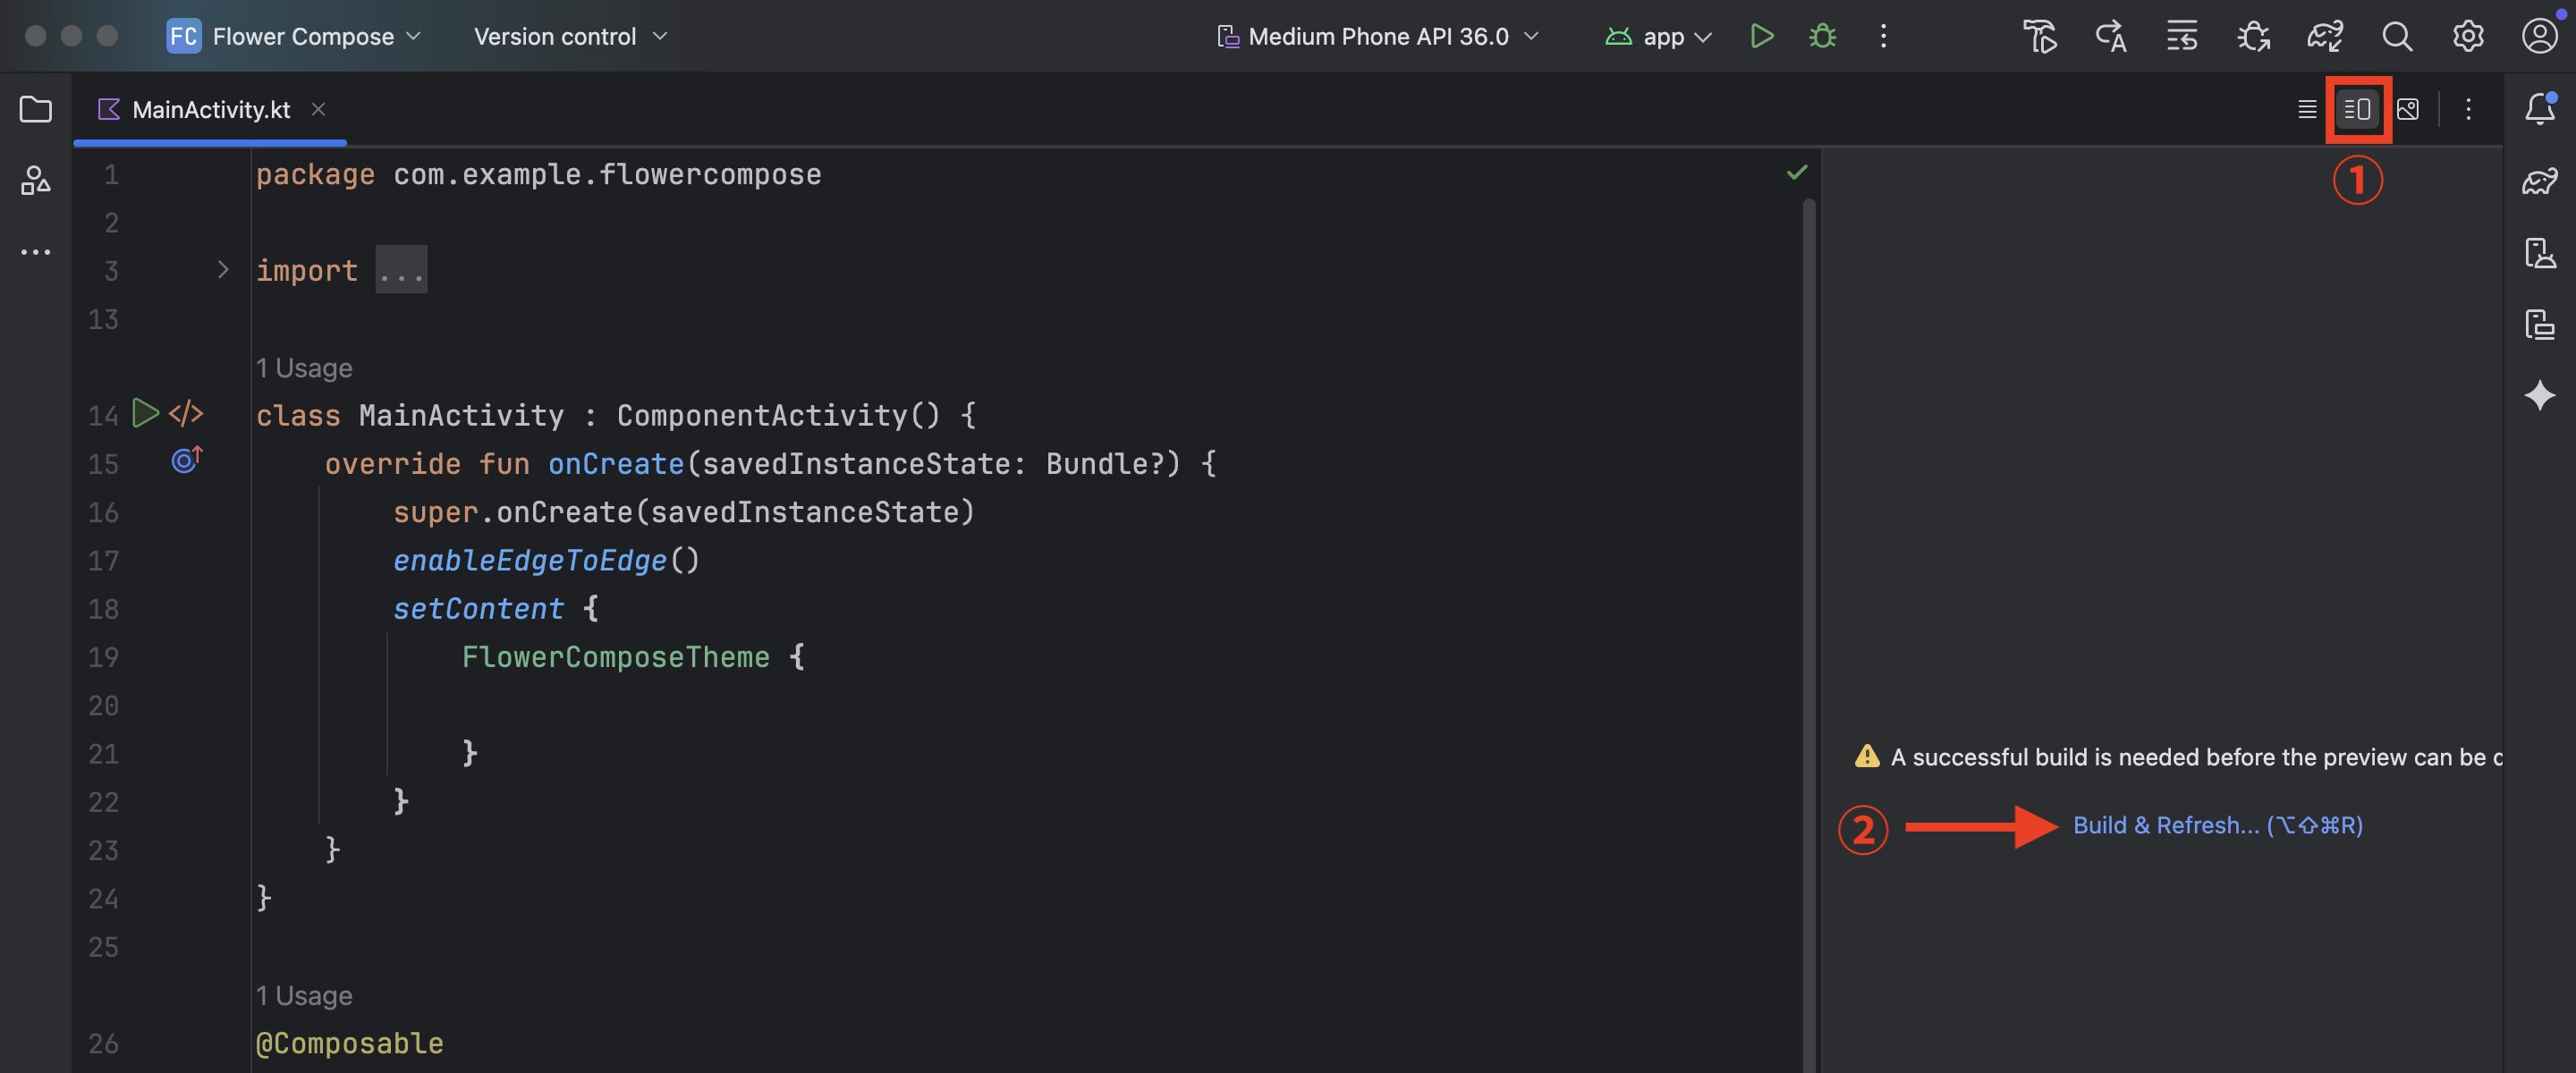Switch editor to Split view mode
Viewport: 2576px width, 1073px height.
[x=2357, y=109]
